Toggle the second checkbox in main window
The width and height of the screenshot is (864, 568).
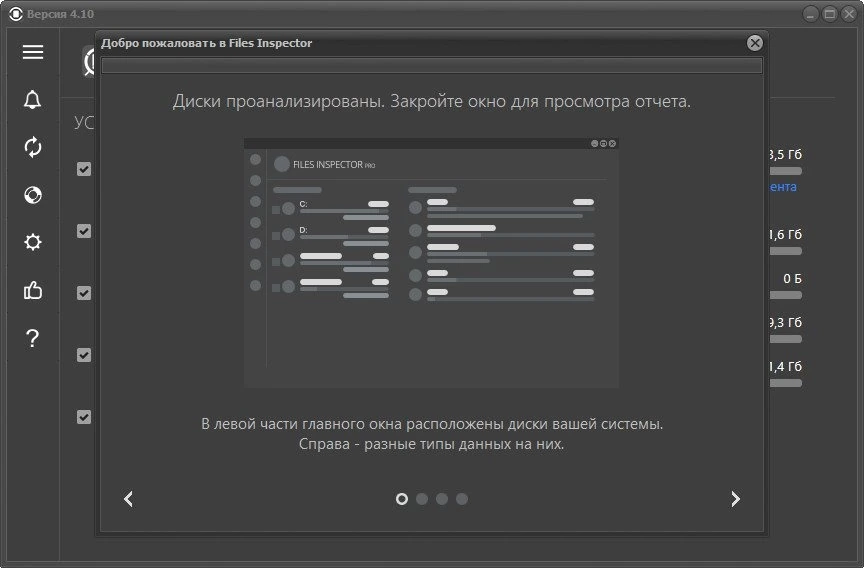click(84, 231)
